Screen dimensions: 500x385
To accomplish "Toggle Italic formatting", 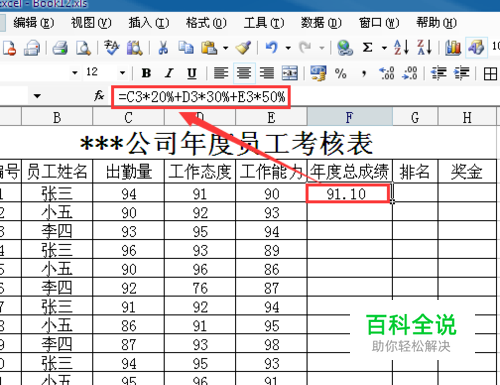I will click(x=169, y=73).
